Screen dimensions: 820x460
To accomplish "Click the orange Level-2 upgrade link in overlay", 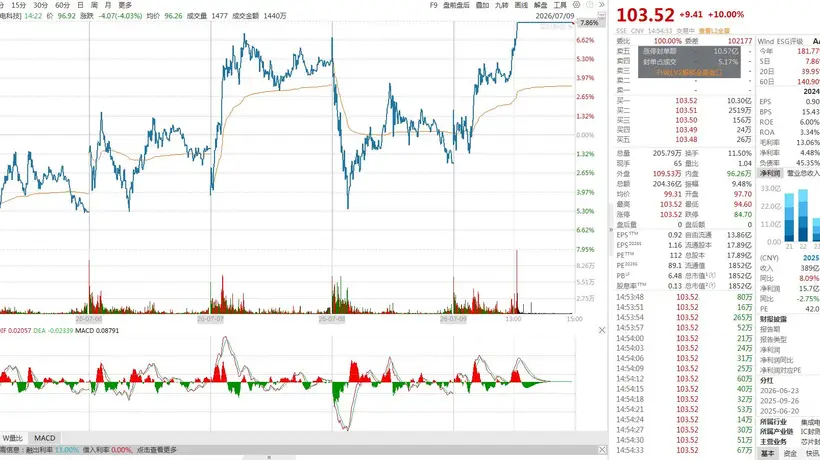I will [689, 73].
